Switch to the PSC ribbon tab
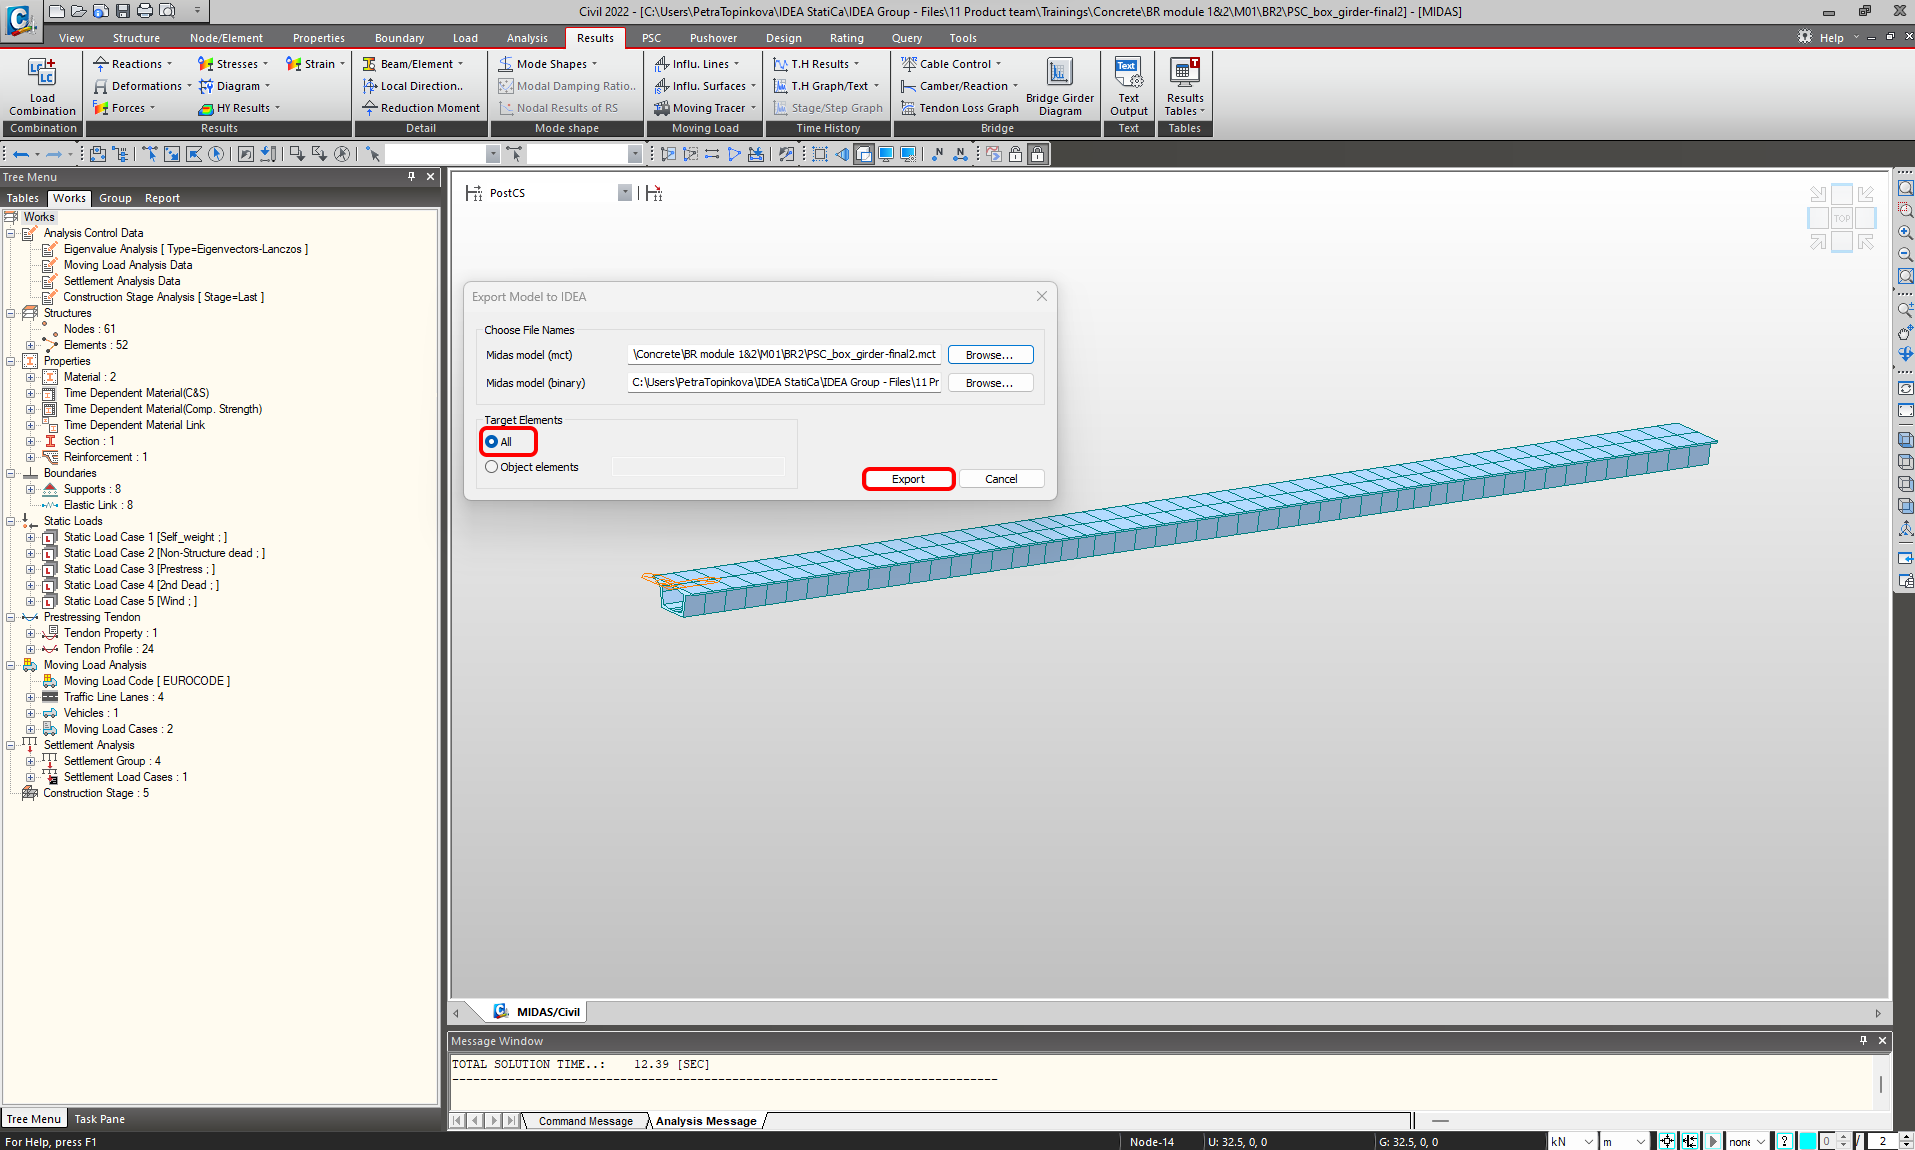Viewport: 1915px width, 1150px height. (x=651, y=38)
